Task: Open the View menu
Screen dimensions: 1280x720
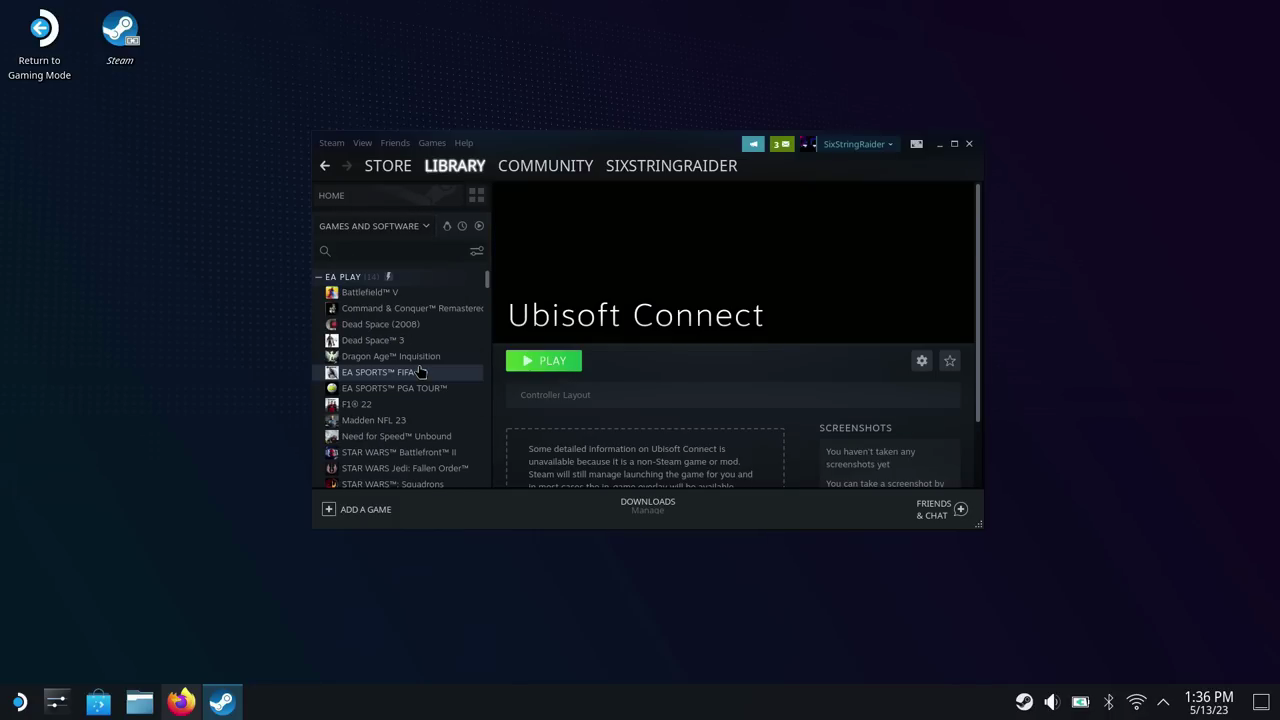Action: (362, 143)
